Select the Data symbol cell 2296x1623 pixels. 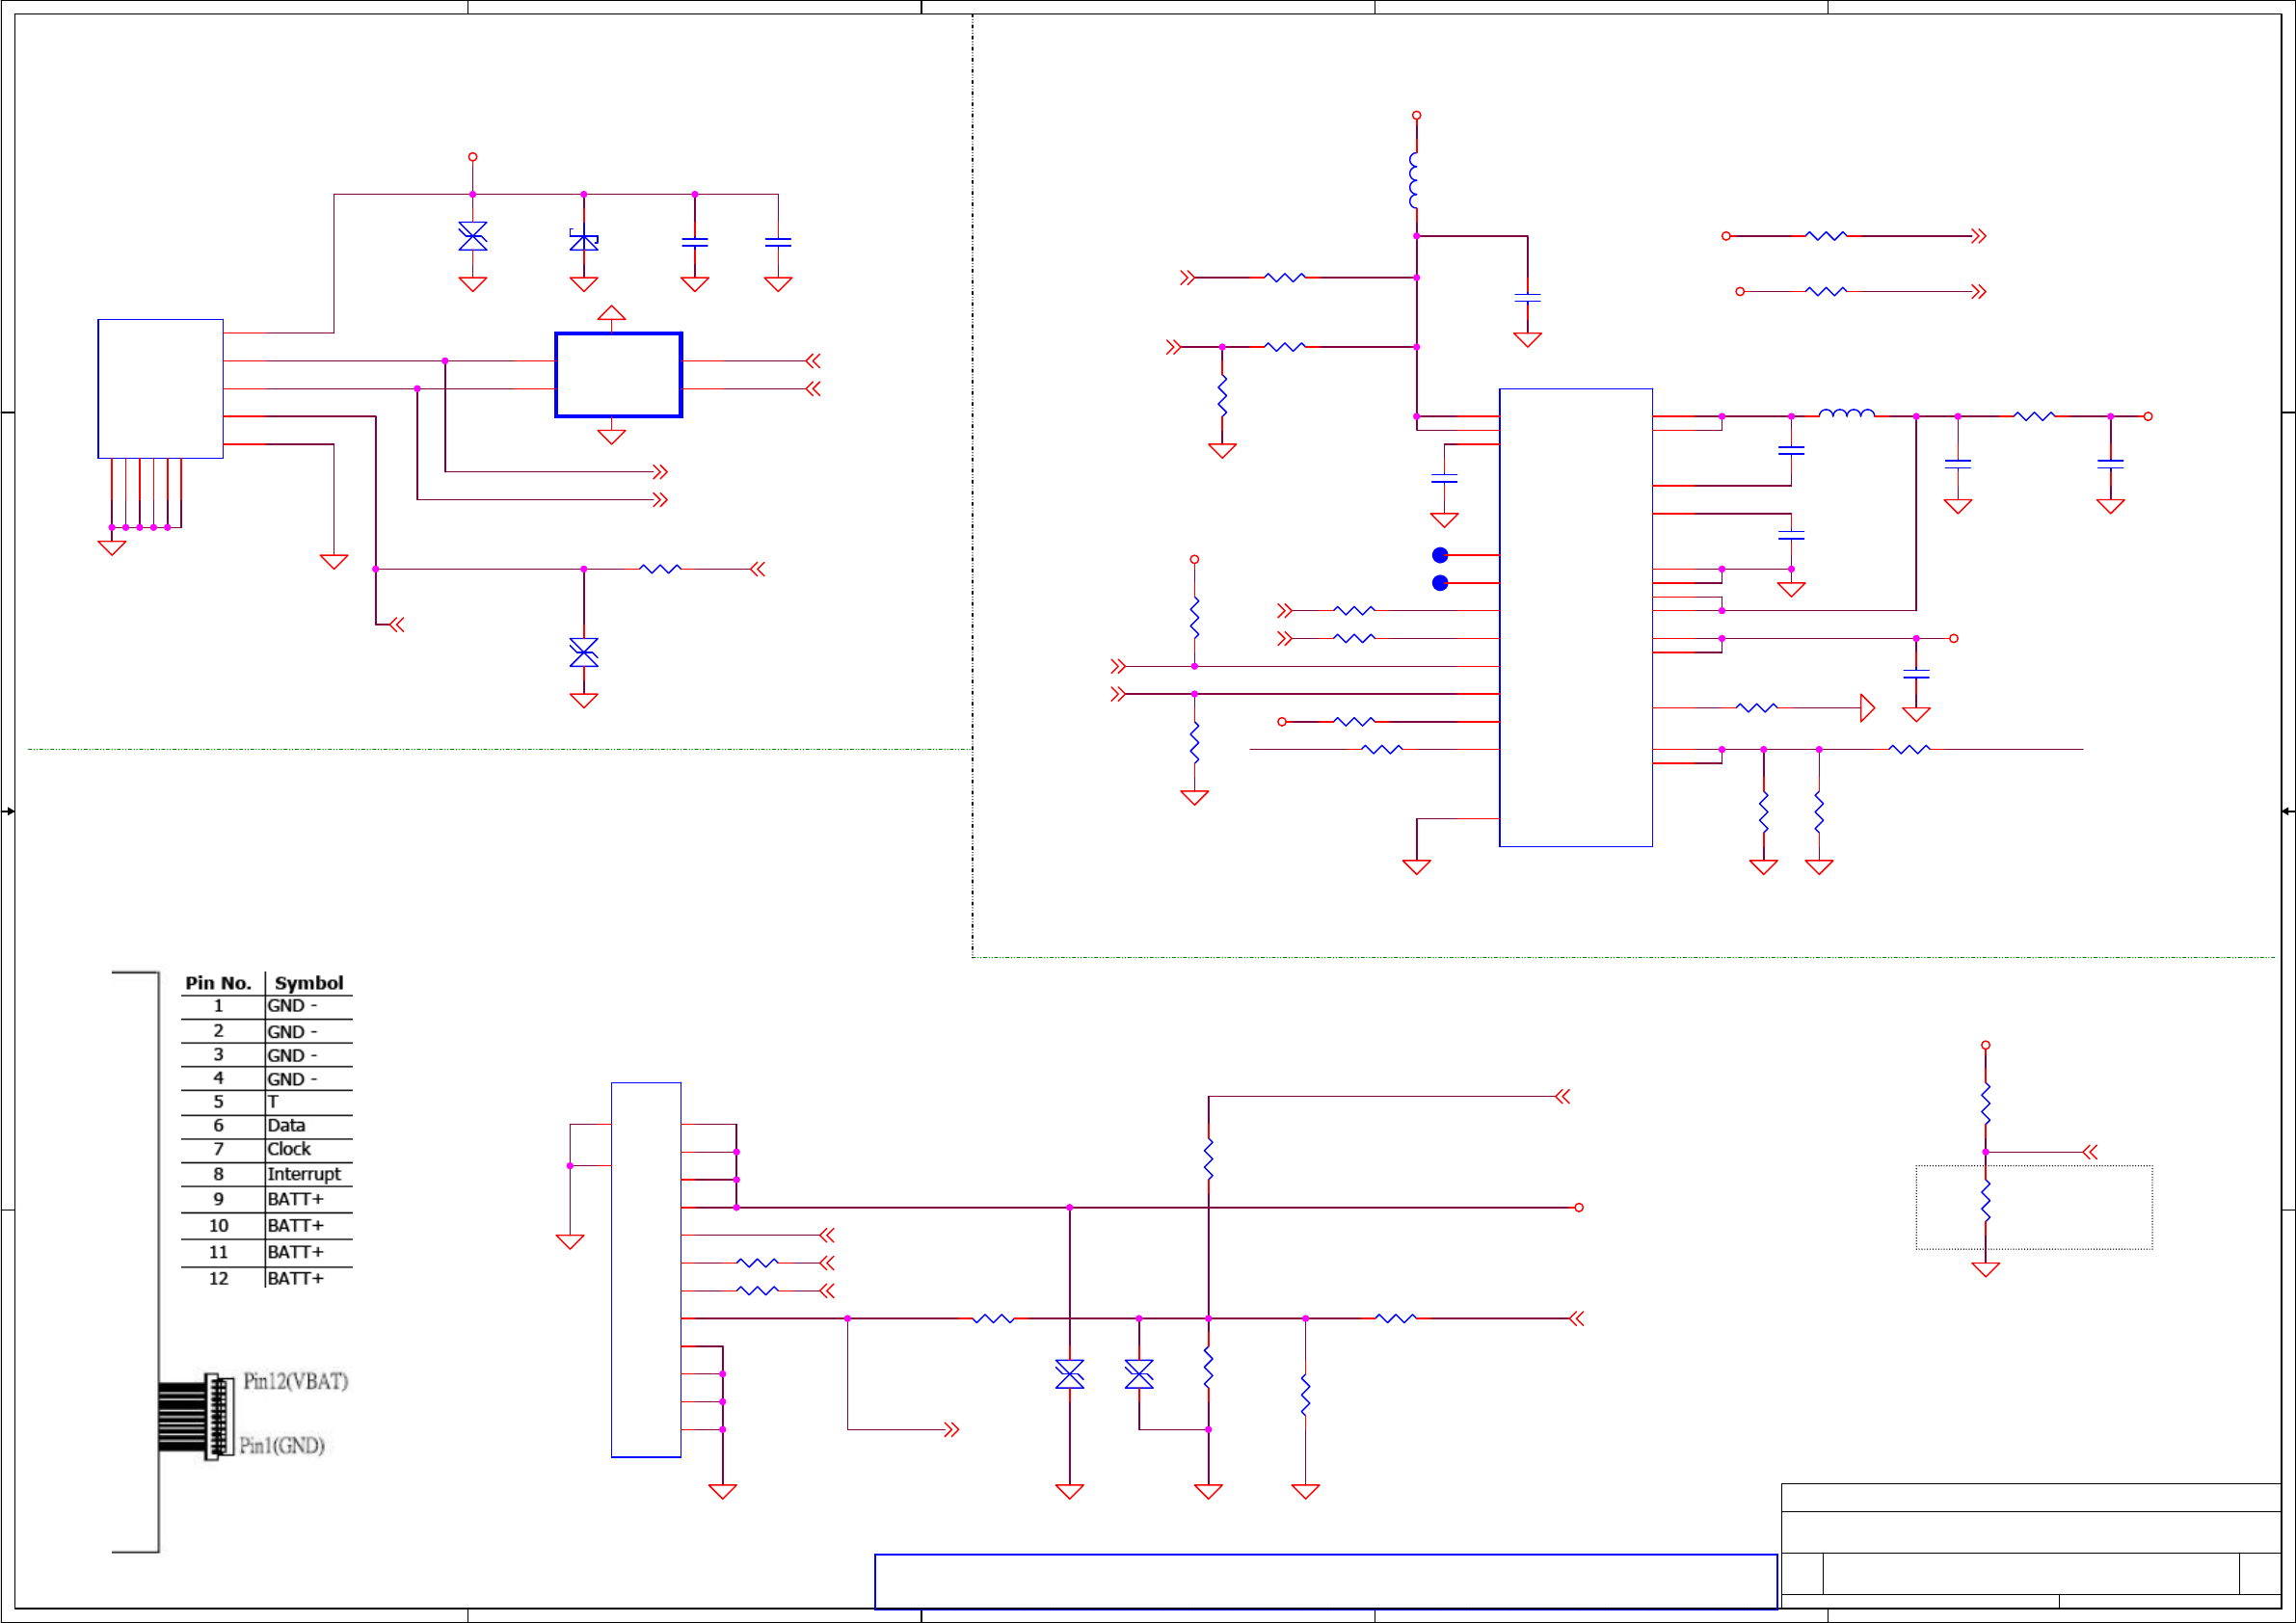(287, 1126)
